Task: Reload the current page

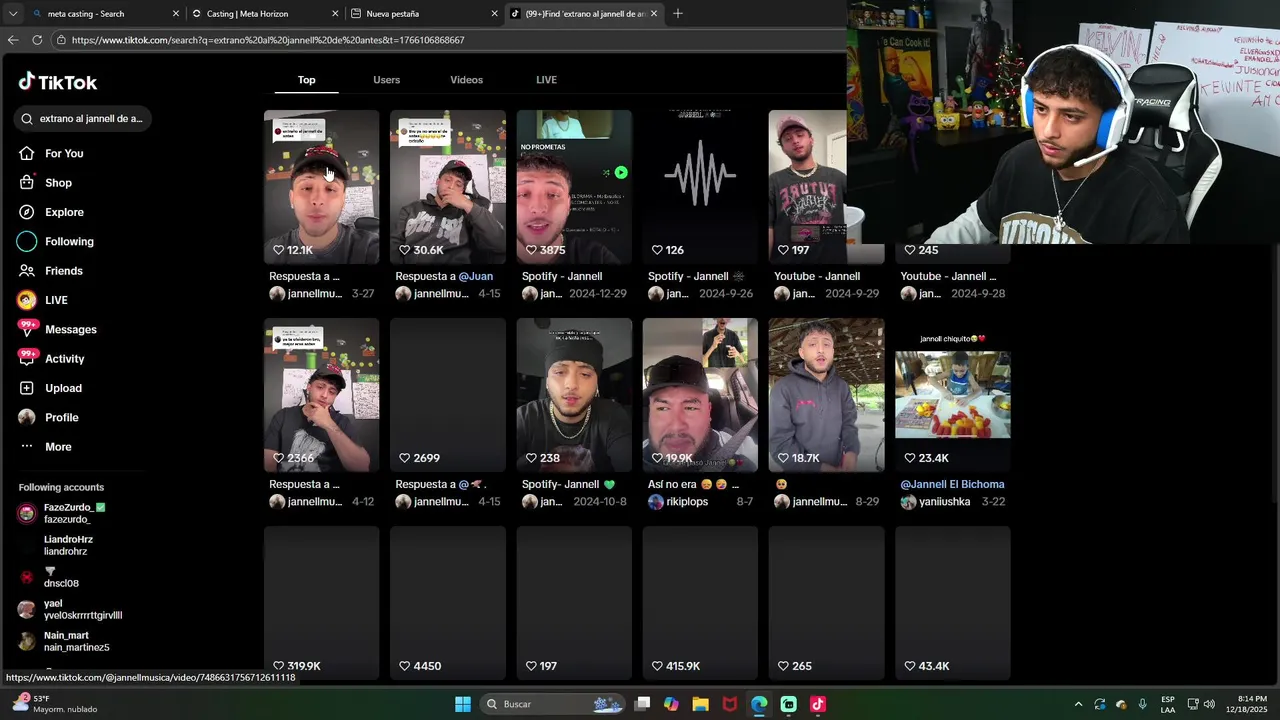Action: tap(37, 40)
